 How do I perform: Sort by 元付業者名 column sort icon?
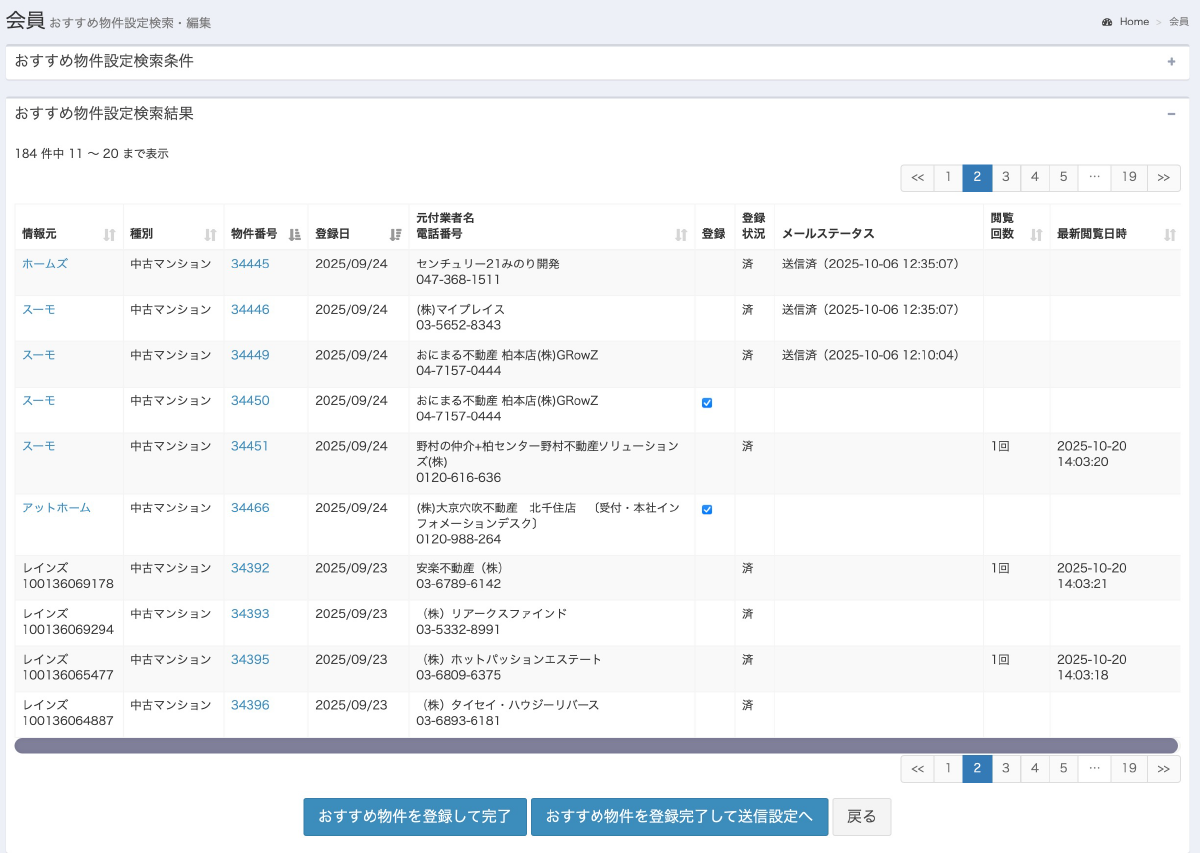tap(681, 234)
